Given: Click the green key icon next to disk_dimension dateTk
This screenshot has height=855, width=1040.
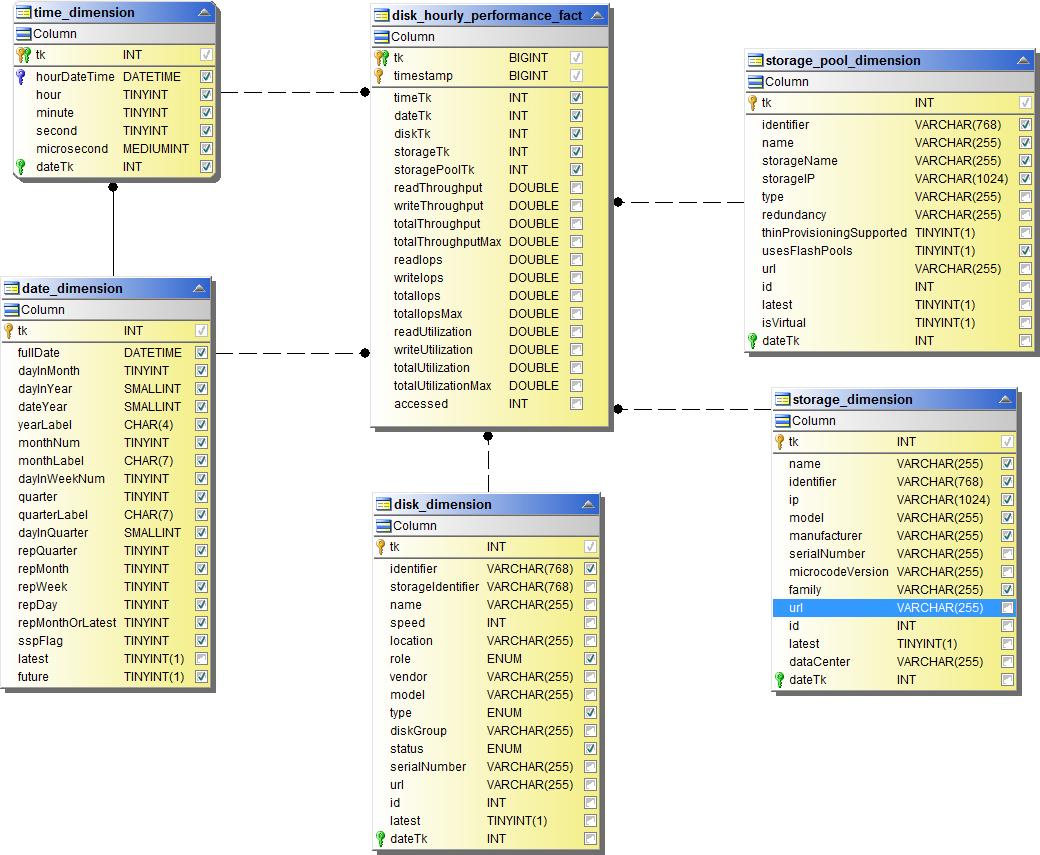Looking at the screenshot, I should tap(380, 839).
